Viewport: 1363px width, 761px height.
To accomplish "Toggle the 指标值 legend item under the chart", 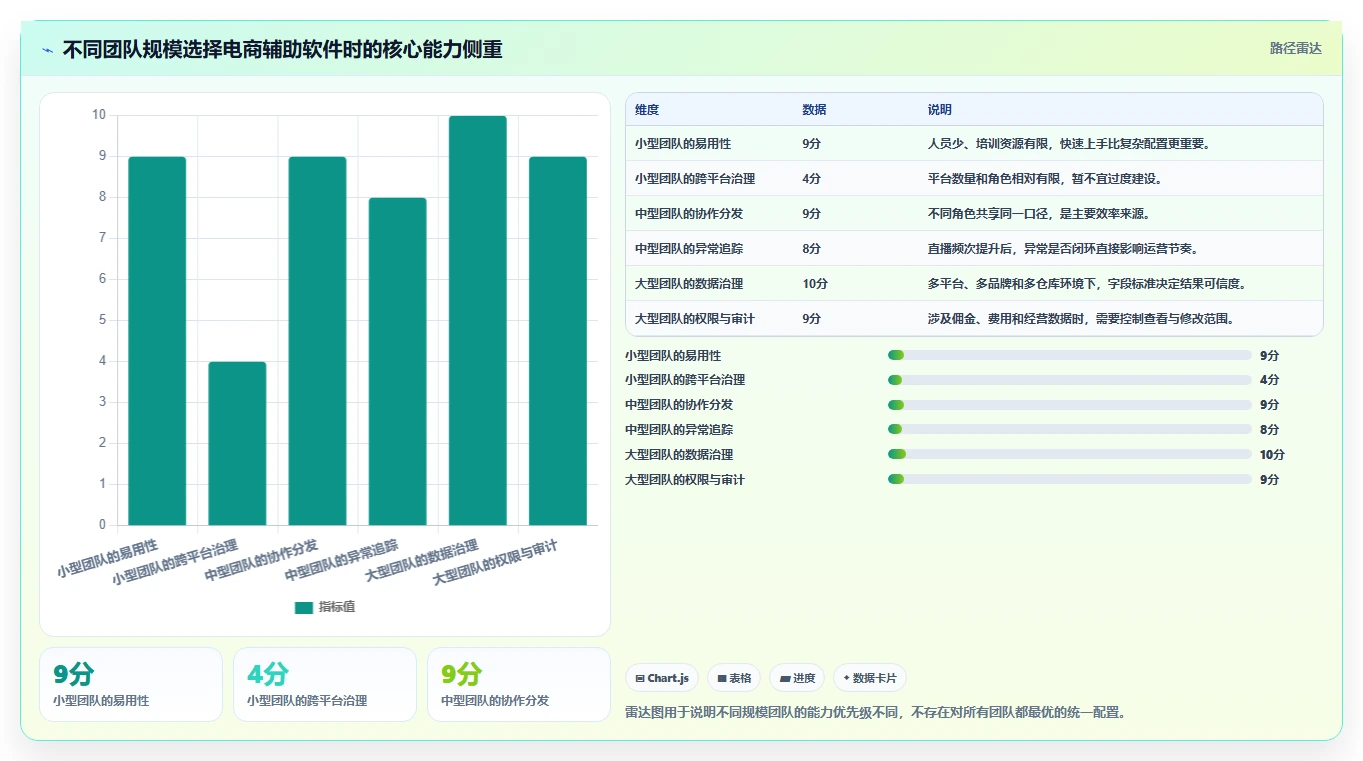I will coord(325,607).
